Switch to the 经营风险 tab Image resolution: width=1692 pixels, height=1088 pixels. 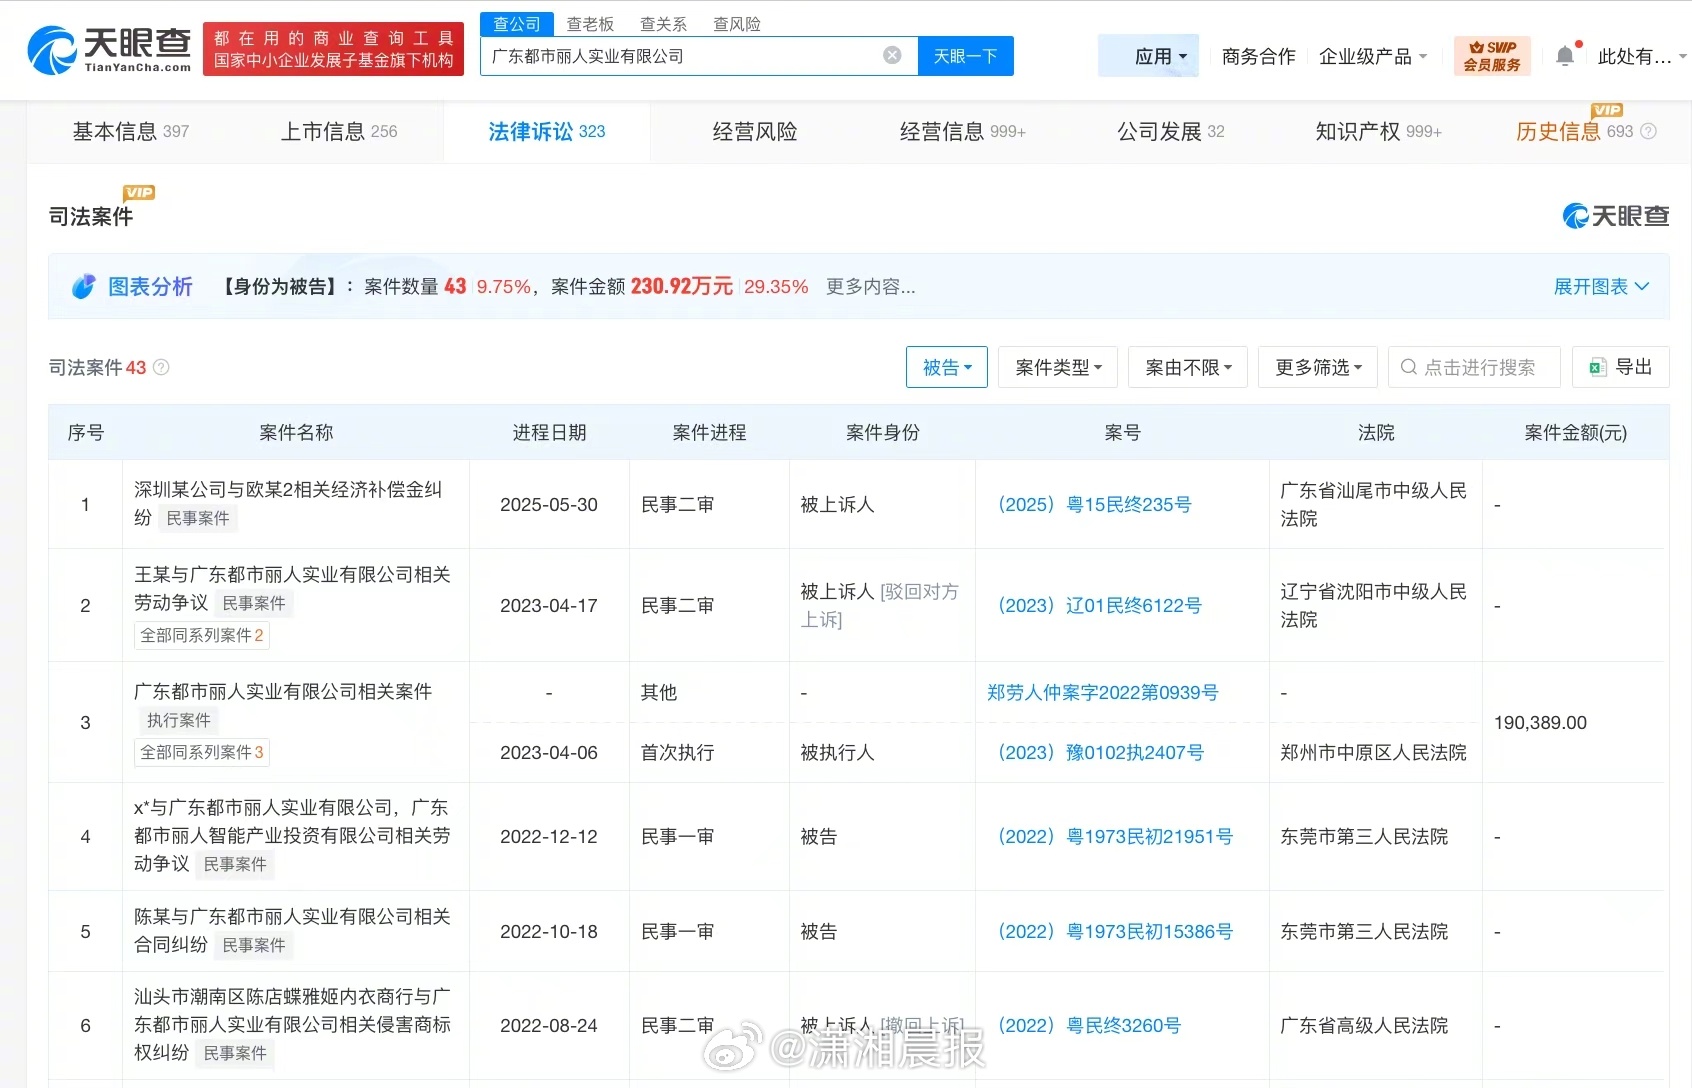[x=754, y=132]
